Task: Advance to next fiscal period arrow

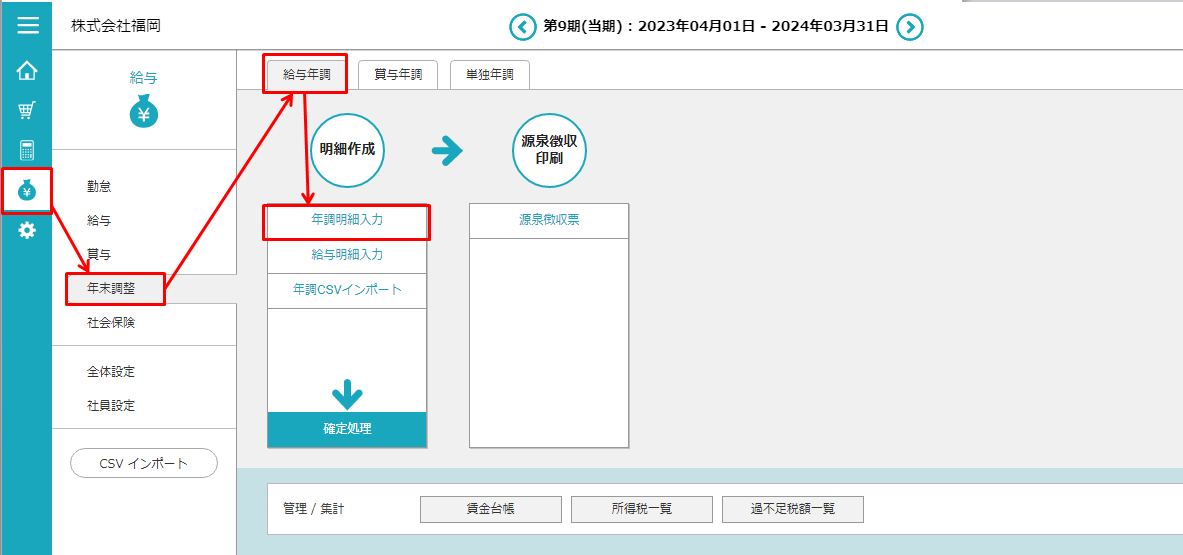Action: click(x=909, y=27)
